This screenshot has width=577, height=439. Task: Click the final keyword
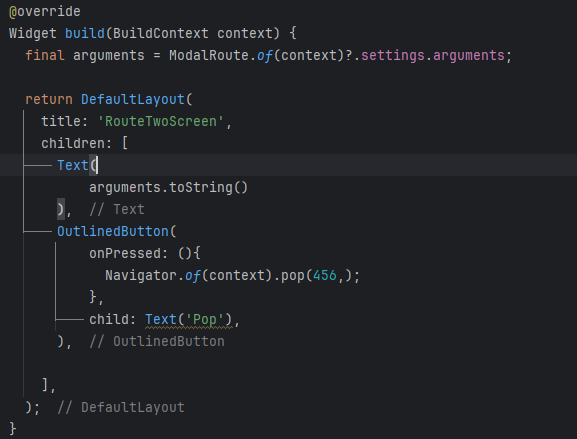coord(45,56)
